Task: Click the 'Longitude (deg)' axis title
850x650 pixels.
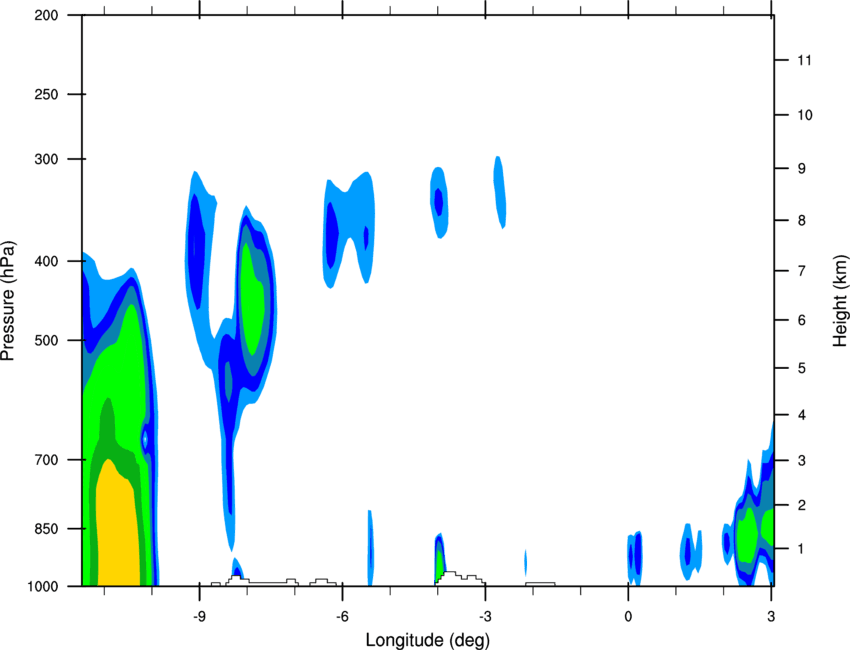Action: click(428, 640)
